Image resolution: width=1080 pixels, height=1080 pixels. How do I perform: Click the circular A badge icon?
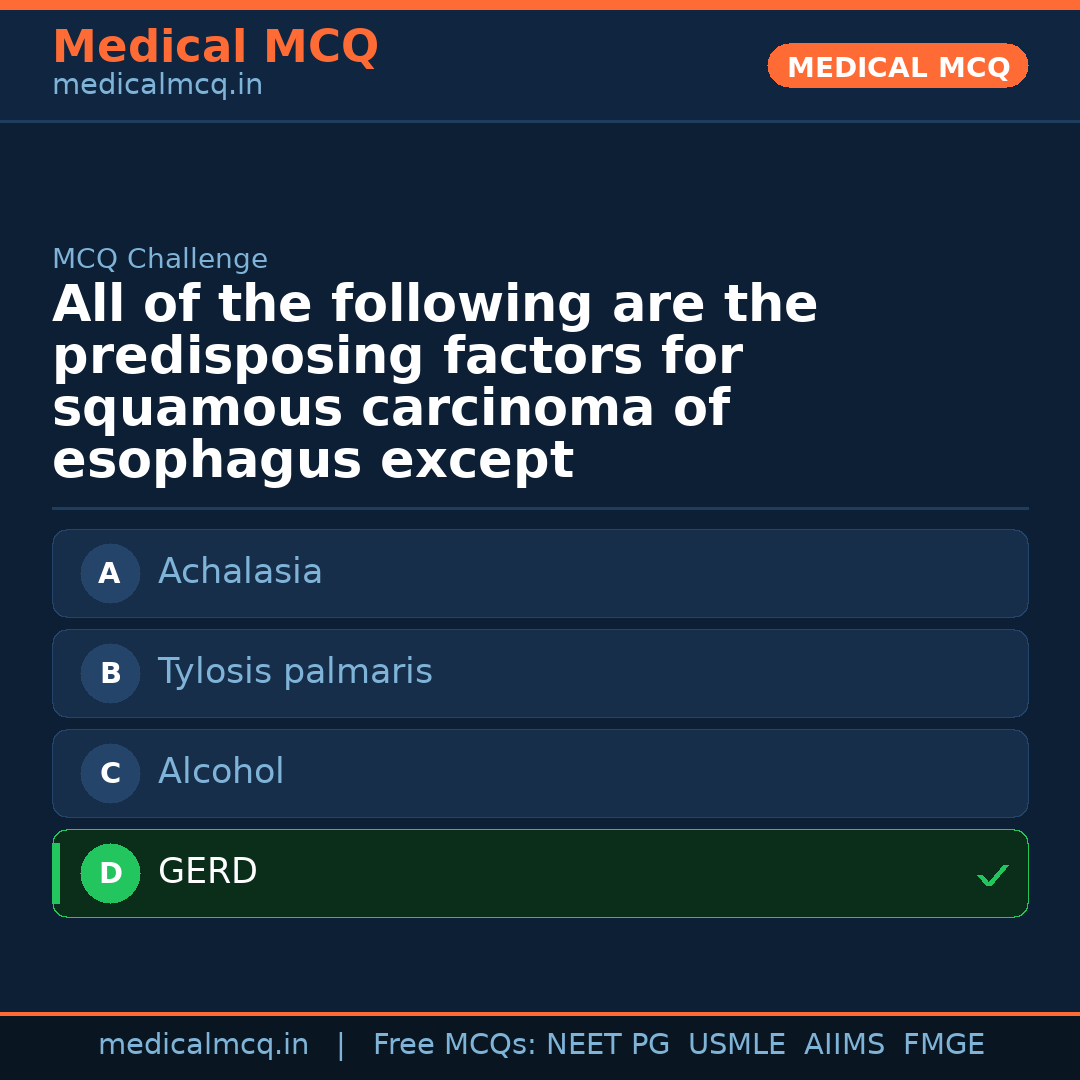110,573
